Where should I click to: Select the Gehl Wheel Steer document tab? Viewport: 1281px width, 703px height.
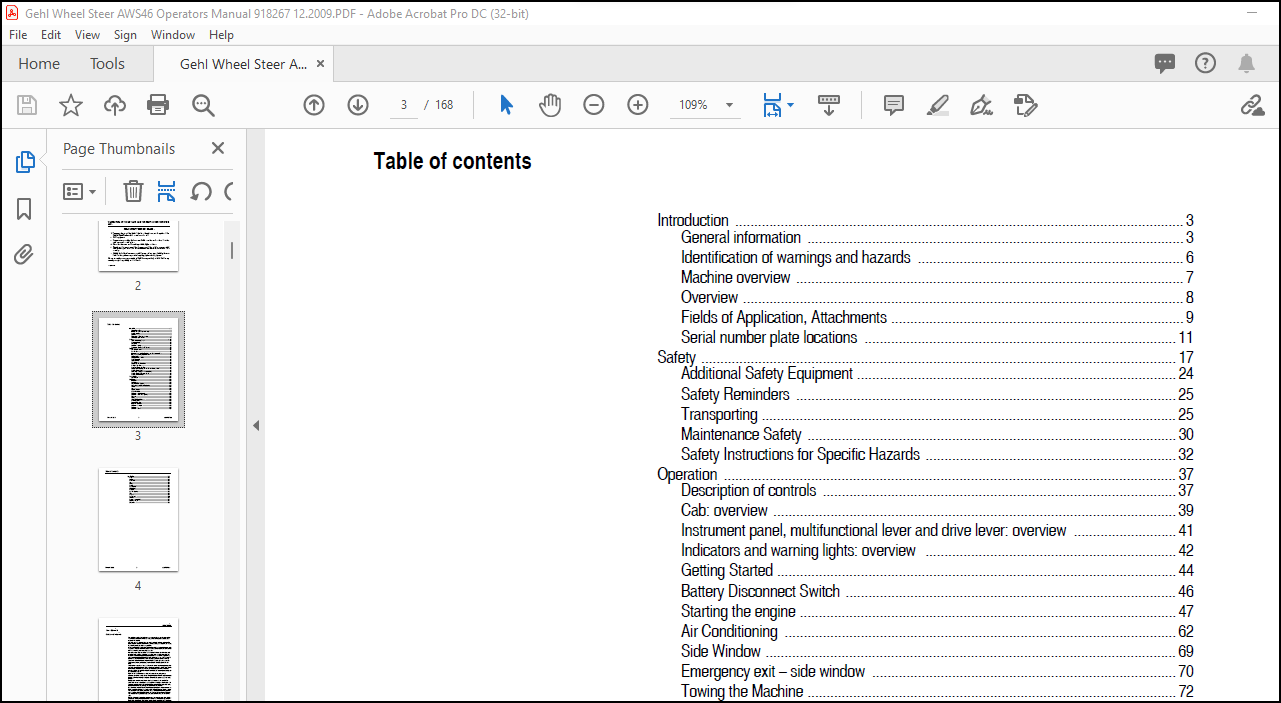[243, 64]
